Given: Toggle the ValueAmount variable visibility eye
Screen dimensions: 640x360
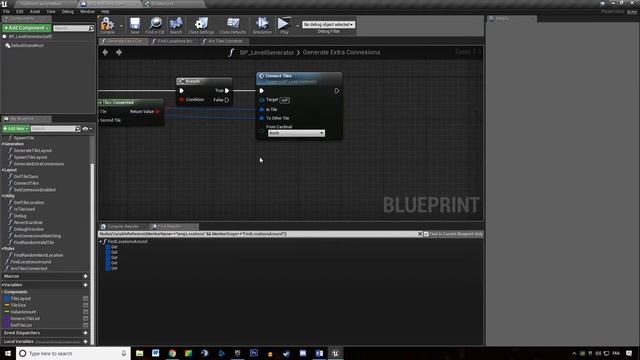Looking at the screenshot, I should point(85,312).
